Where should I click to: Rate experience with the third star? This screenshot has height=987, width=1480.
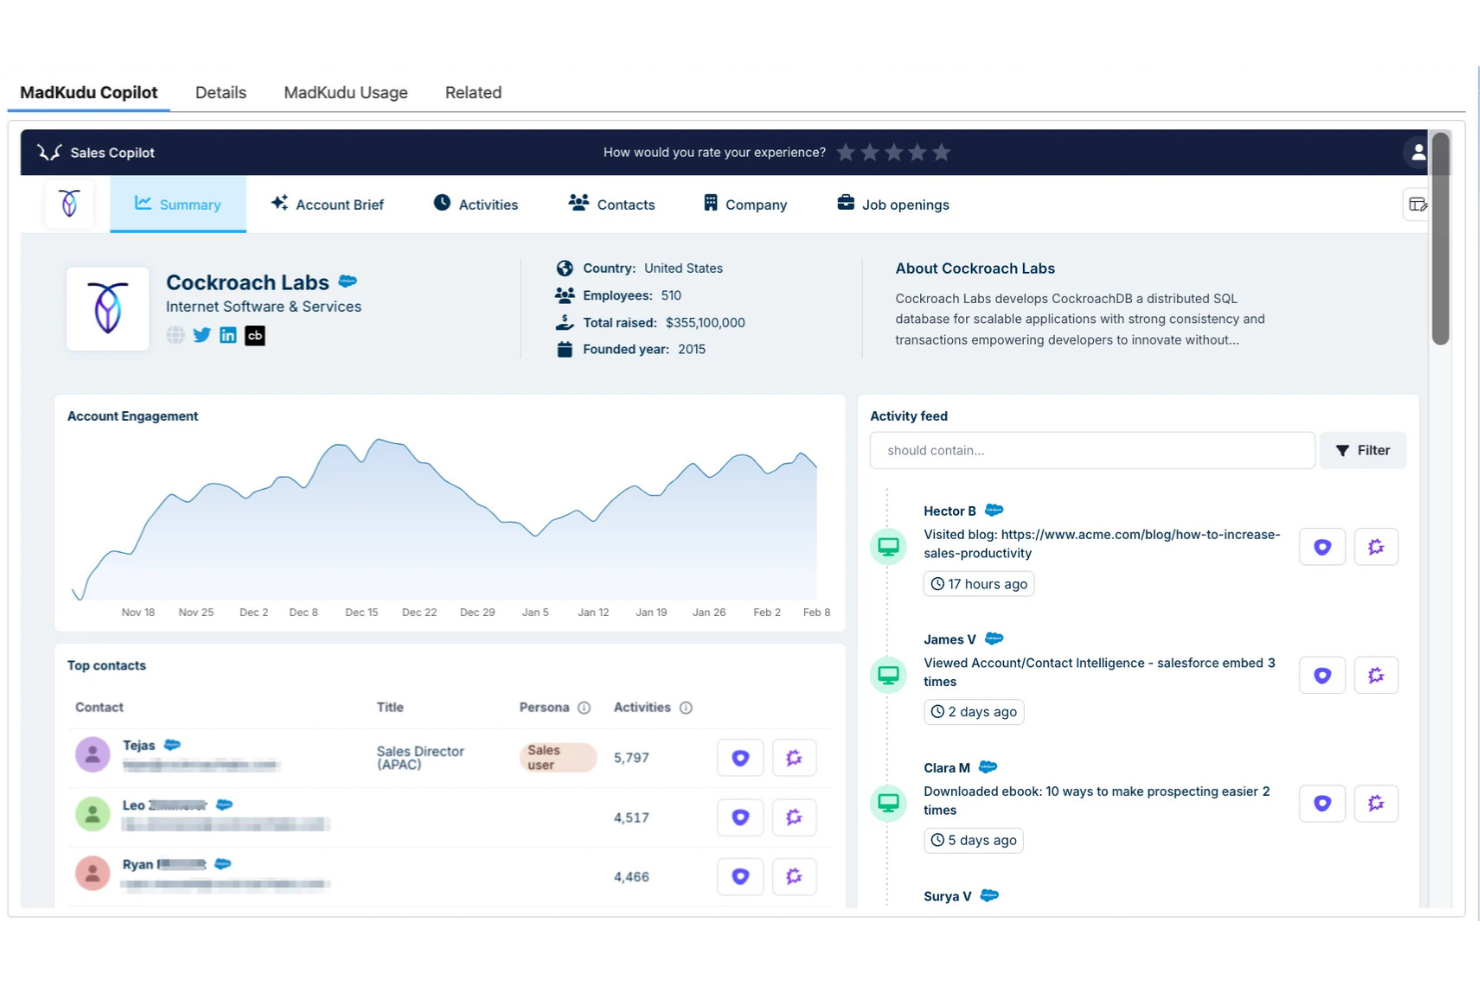click(x=894, y=152)
